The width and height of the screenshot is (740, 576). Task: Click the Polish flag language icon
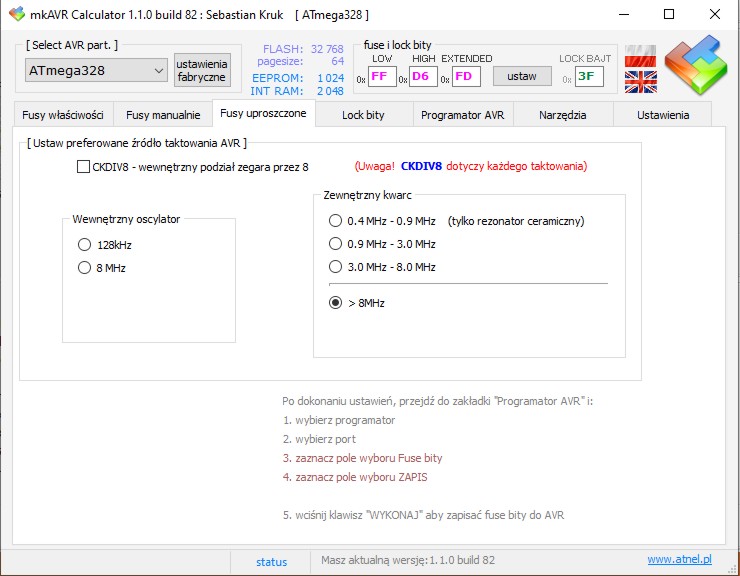[639, 58]
